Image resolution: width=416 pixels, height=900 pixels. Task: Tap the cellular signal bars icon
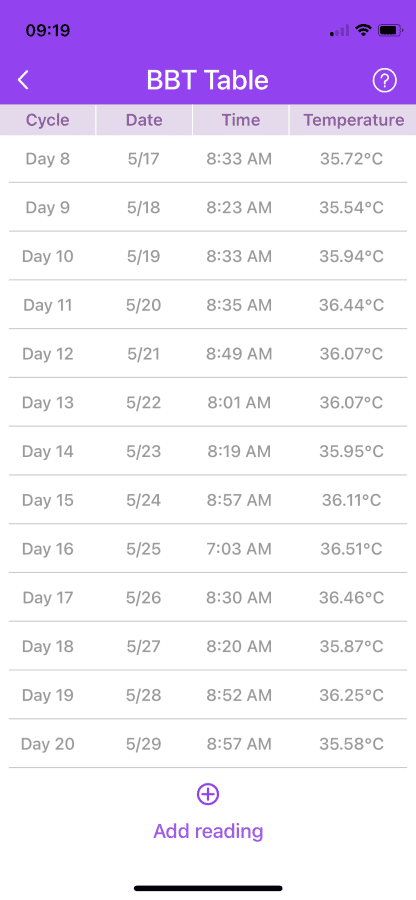point(339,30)
